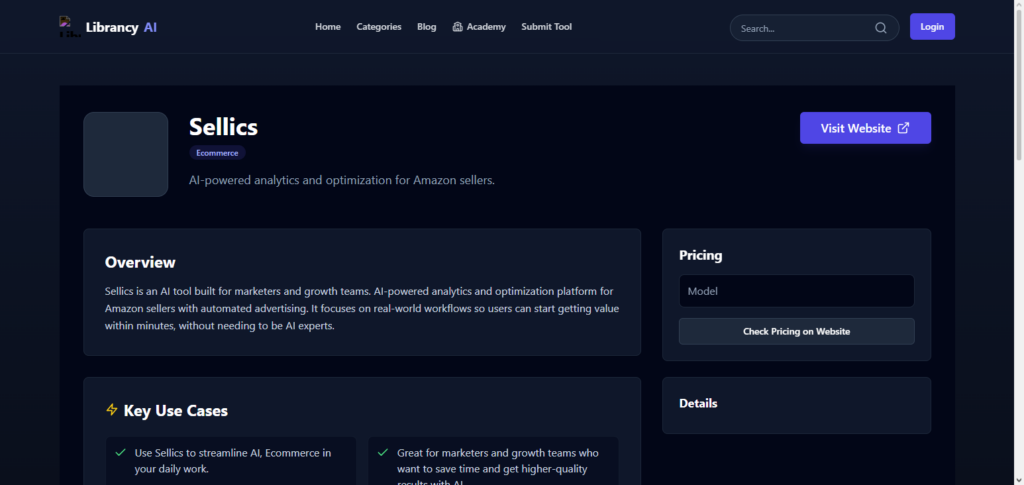Click the search magnifier icon
The image size is (1024, 485).
click(880, 28)
